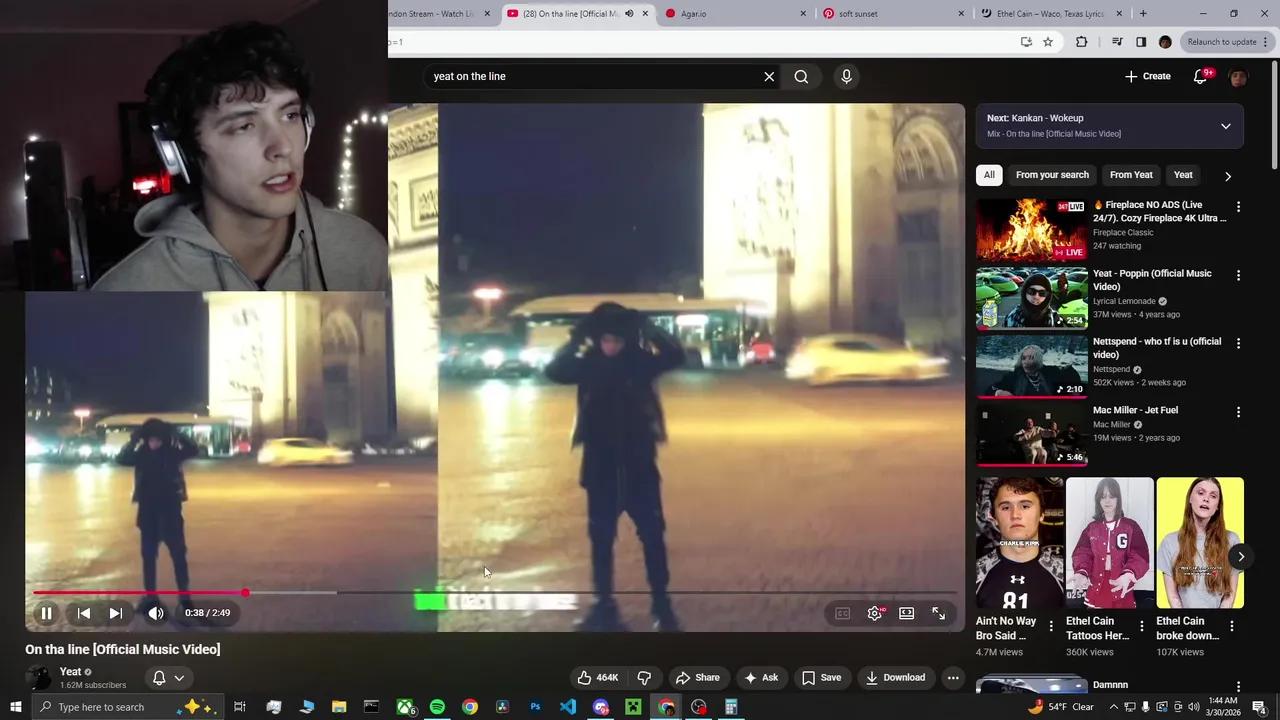Show hidden system tray icons chevron
Screen dimensions: 1280x720
tap(1113, 707)
